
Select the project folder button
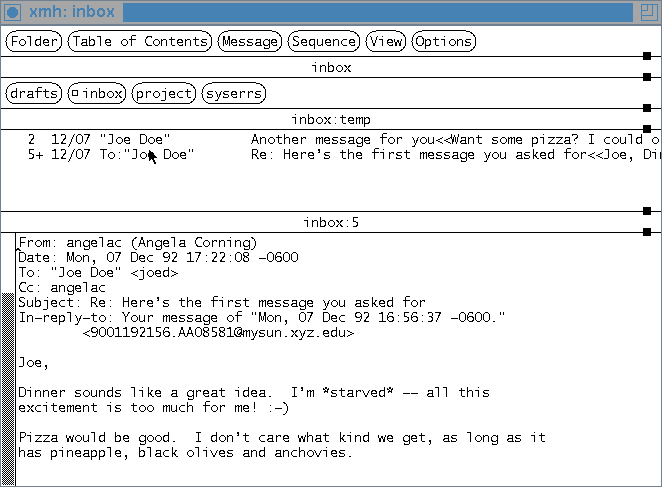pos(163,93)
